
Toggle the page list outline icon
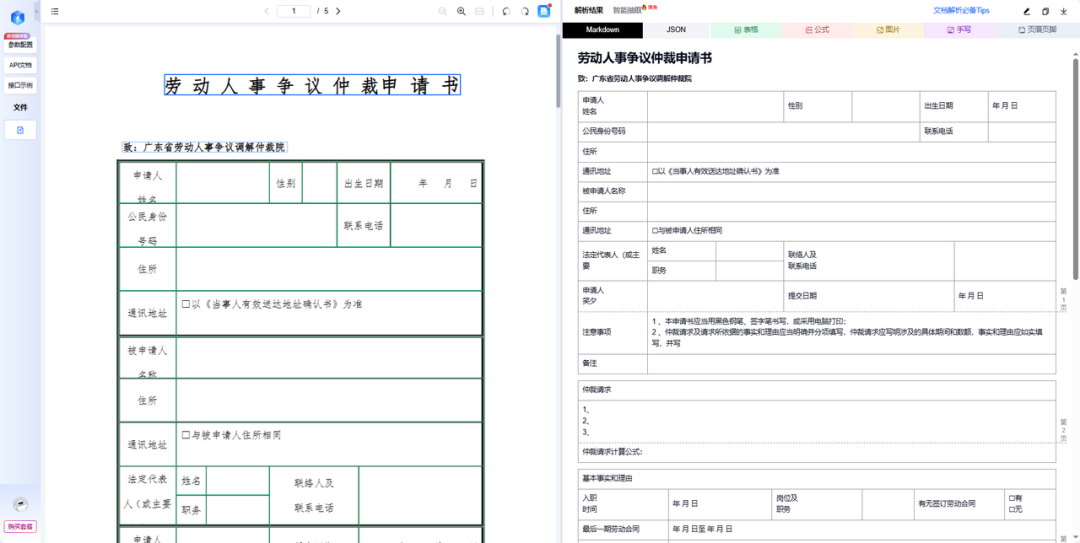[55, 11]
